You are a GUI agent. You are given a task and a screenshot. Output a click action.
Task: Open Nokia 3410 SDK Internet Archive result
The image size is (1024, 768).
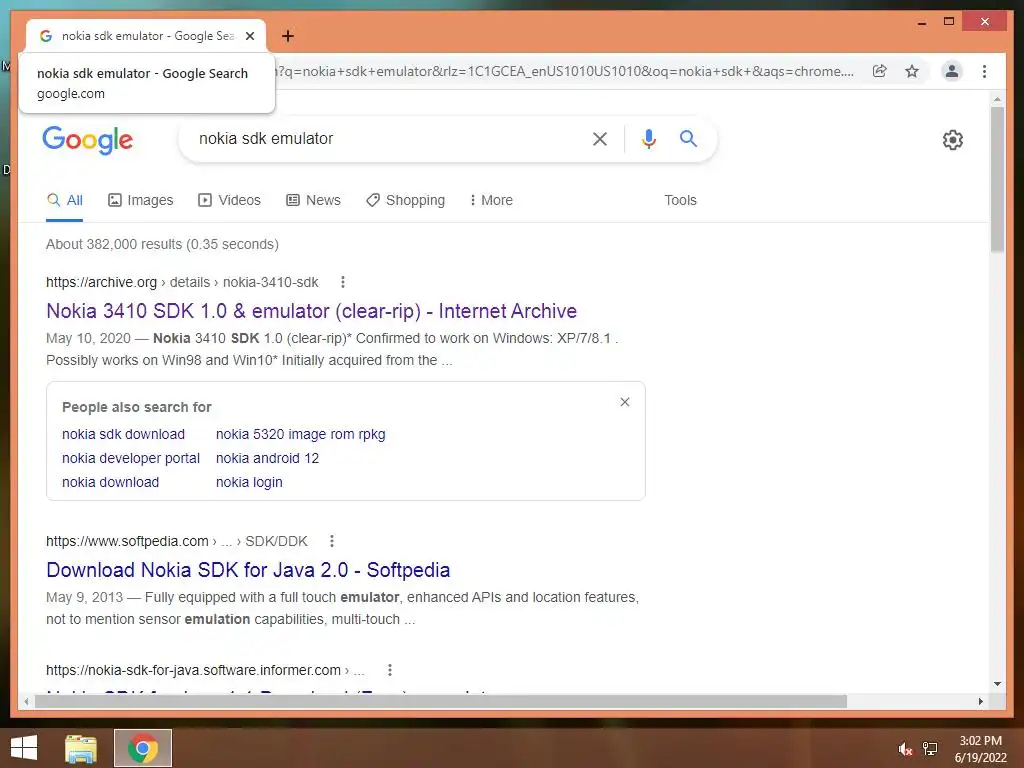[x=311, y=311]
